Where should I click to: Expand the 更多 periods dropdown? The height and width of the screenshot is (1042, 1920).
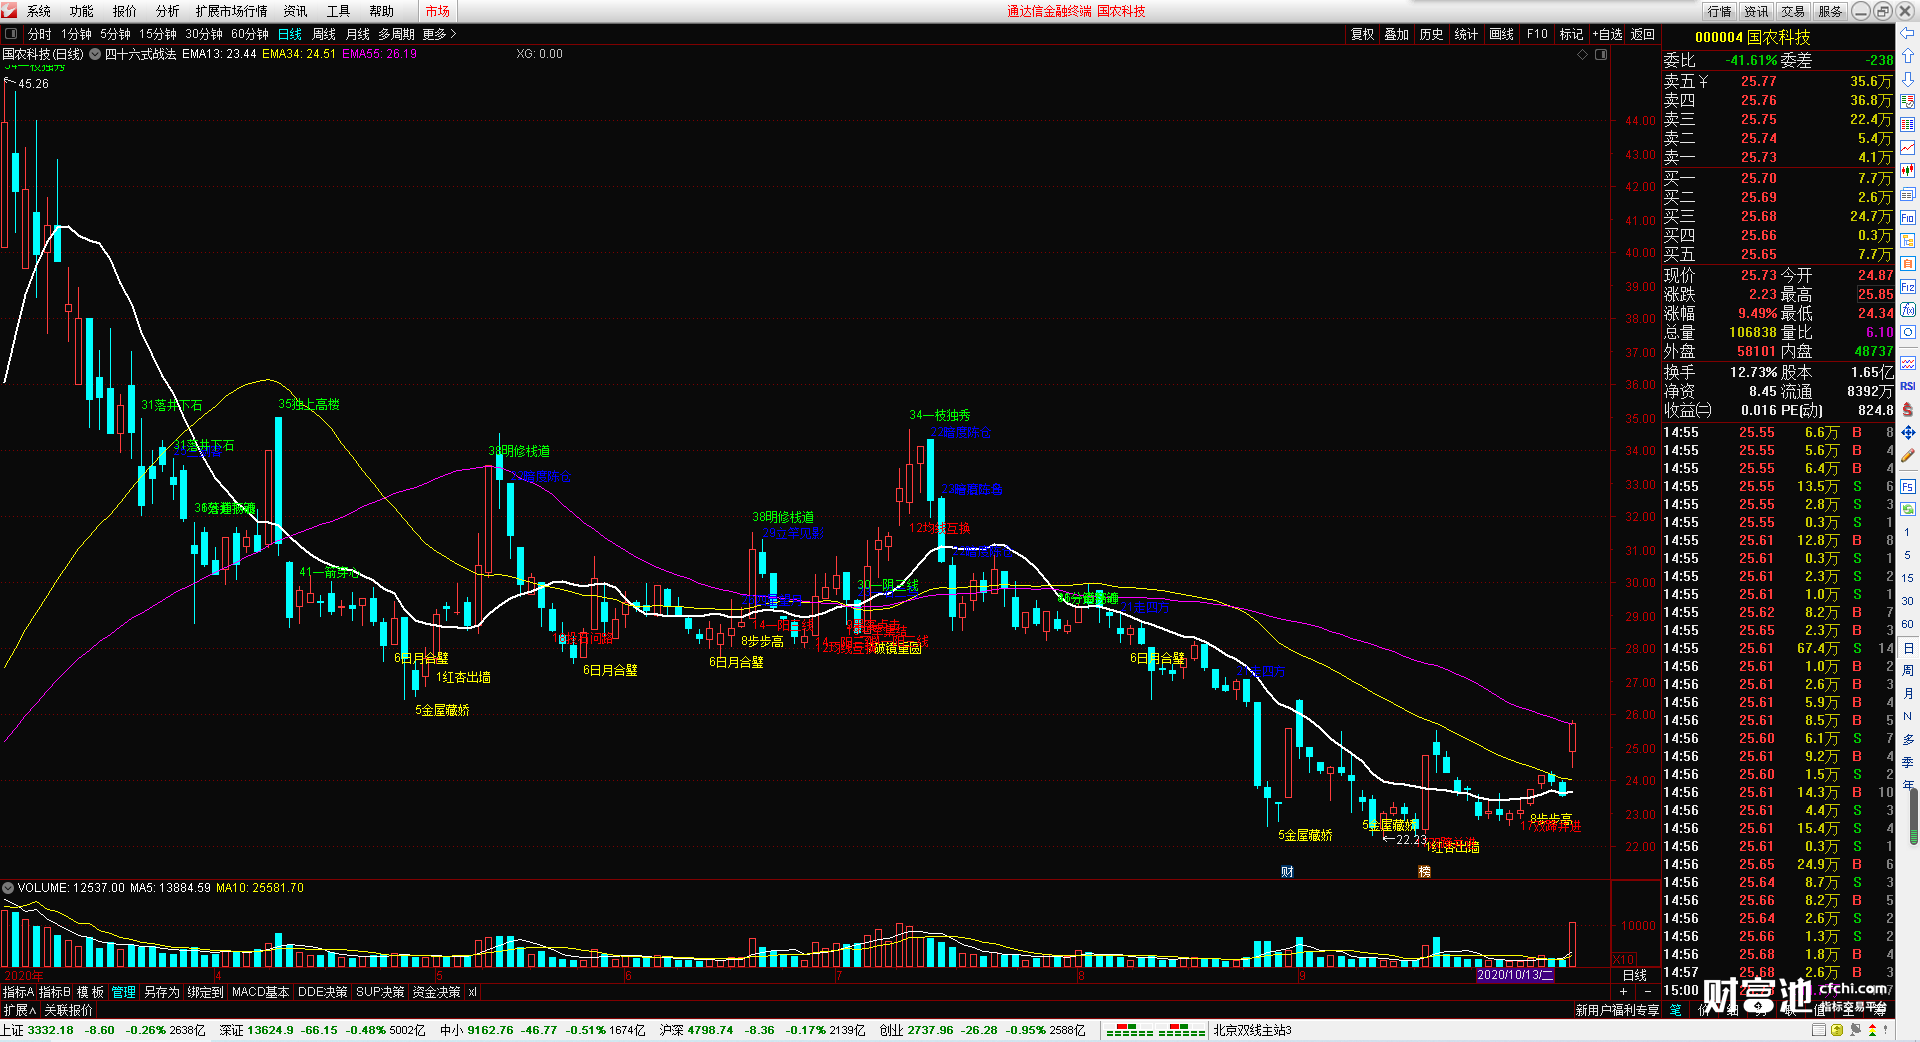tap(439, 34)
